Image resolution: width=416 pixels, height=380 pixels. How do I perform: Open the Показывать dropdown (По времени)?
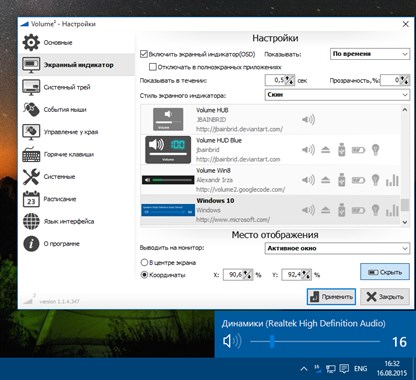(x=370, y=54)
